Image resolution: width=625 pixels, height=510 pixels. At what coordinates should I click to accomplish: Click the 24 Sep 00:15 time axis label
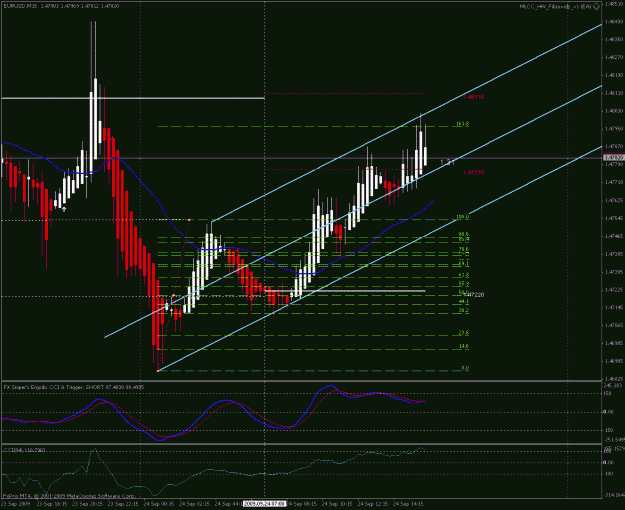[x=159, y=504]
